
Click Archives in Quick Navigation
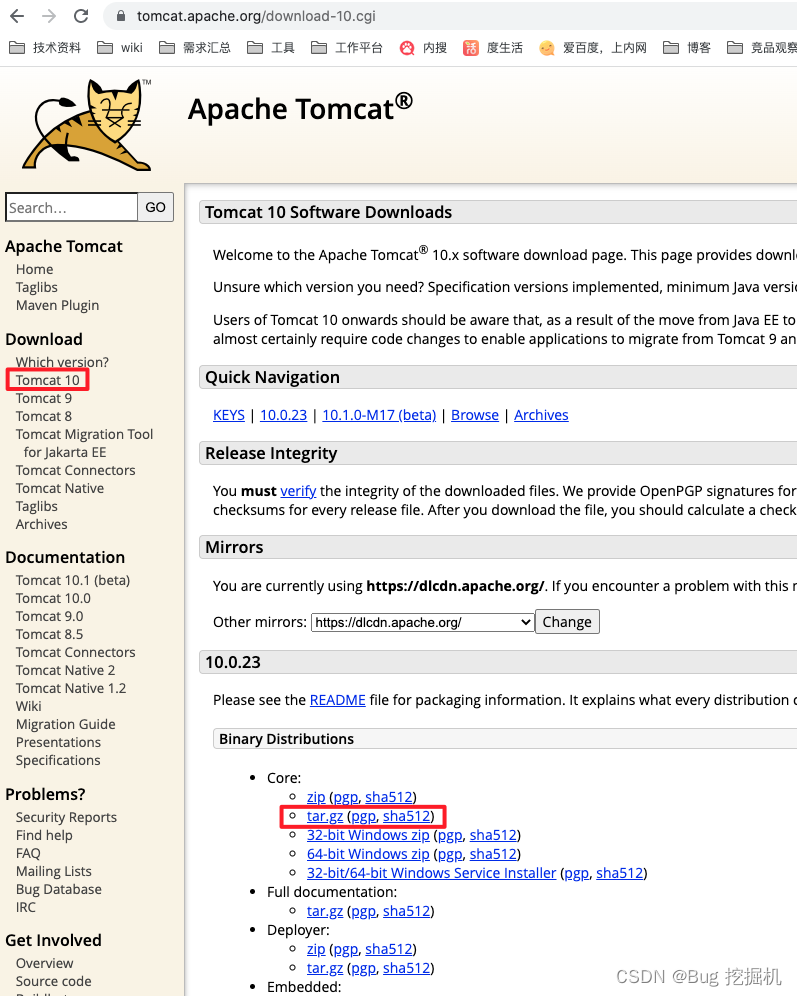pyautogui.click(x=541, y=415)
